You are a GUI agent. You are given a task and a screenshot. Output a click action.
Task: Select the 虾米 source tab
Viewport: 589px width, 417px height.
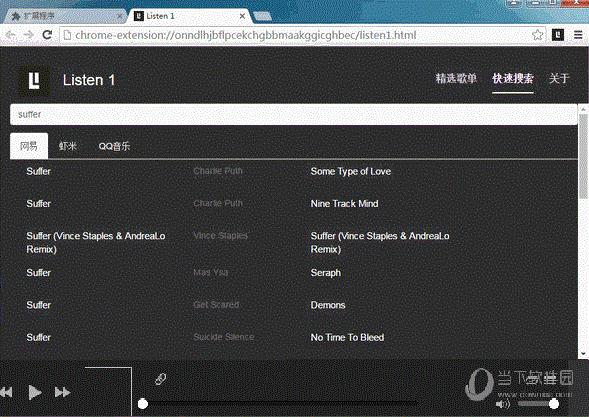[68, 146]
